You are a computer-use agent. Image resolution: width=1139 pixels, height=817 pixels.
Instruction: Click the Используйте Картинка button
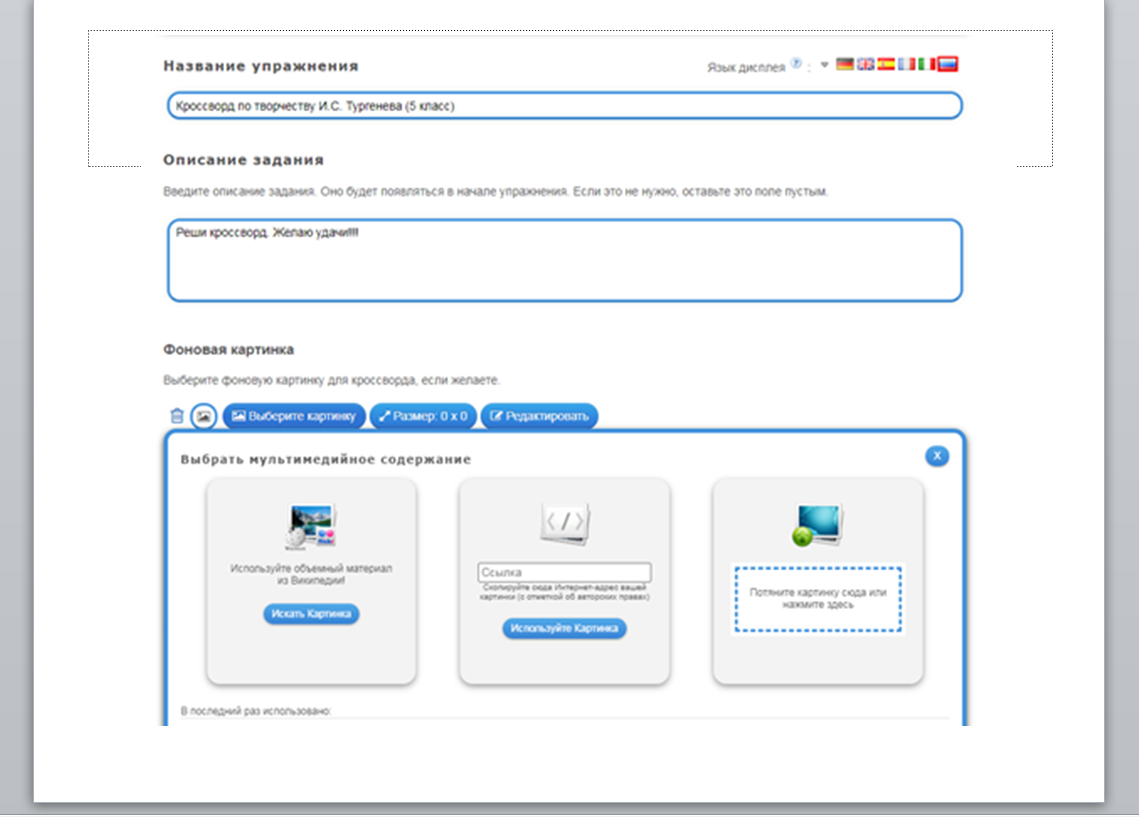[564, 628]
